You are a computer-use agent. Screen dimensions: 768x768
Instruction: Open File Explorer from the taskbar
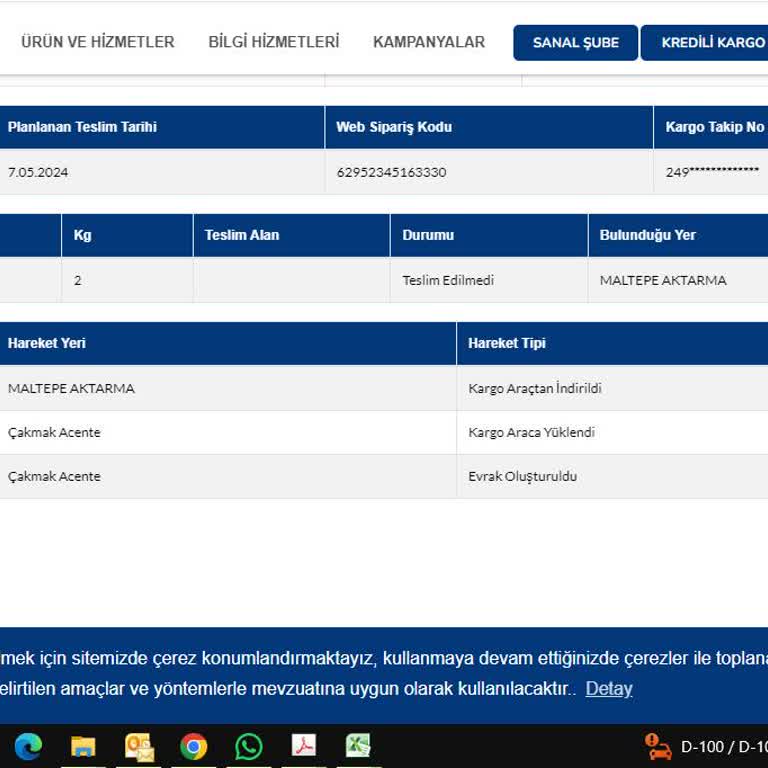coord(83,746)
